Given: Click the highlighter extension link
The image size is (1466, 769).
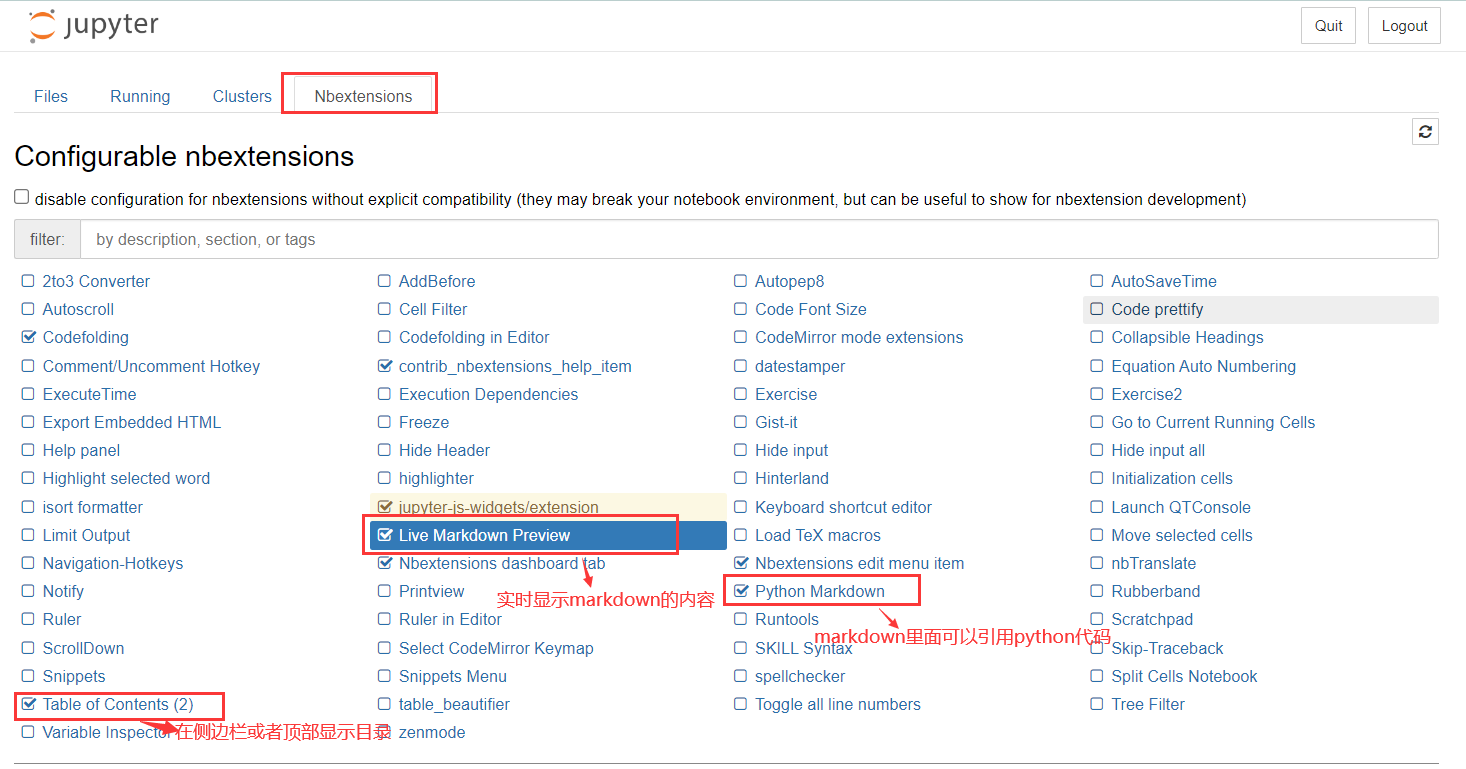Looking at the screenshot, I should tap(436, 479).
